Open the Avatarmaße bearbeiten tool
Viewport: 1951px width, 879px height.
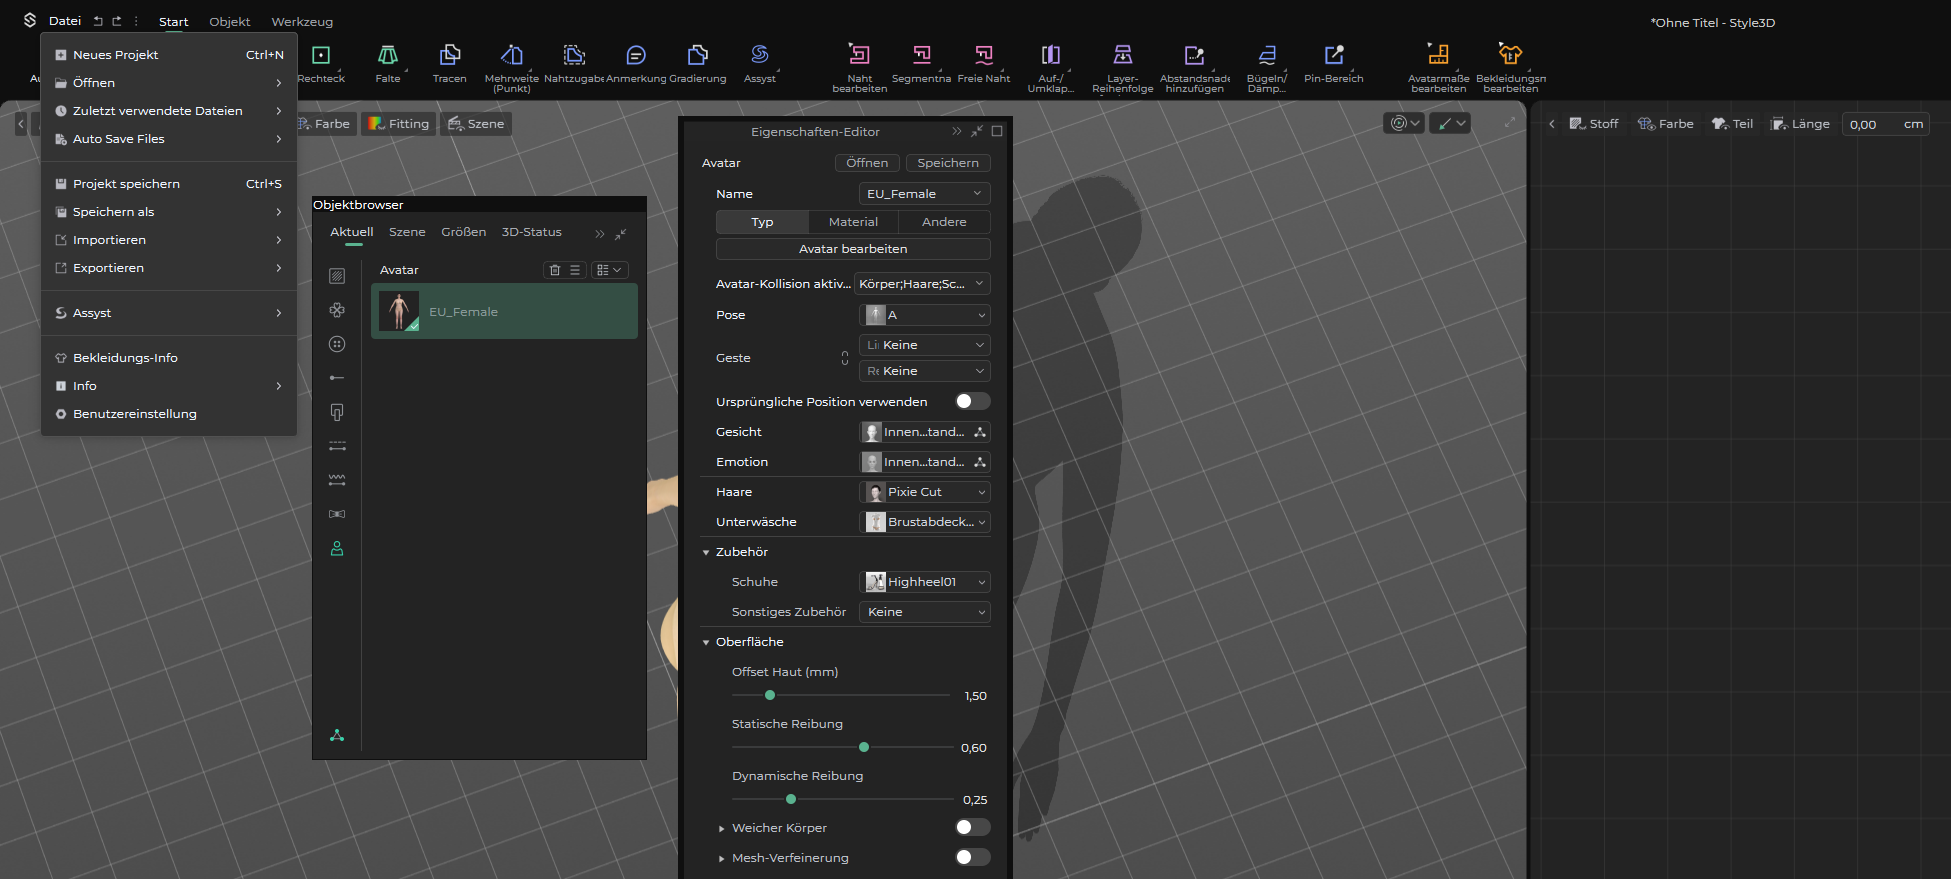click(1439, 67)
